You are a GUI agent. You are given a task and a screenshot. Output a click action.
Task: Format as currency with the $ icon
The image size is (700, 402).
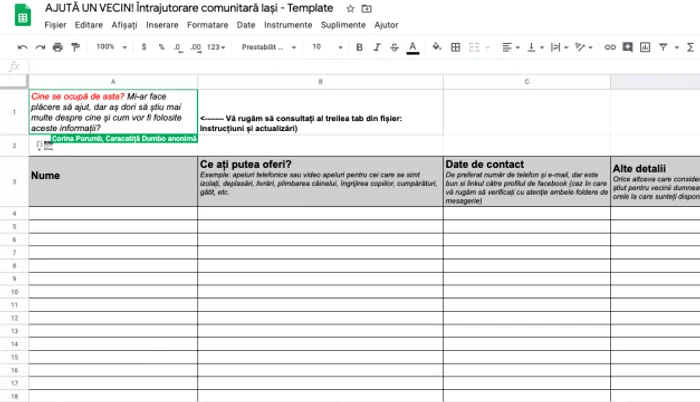[x=144, y=47]
